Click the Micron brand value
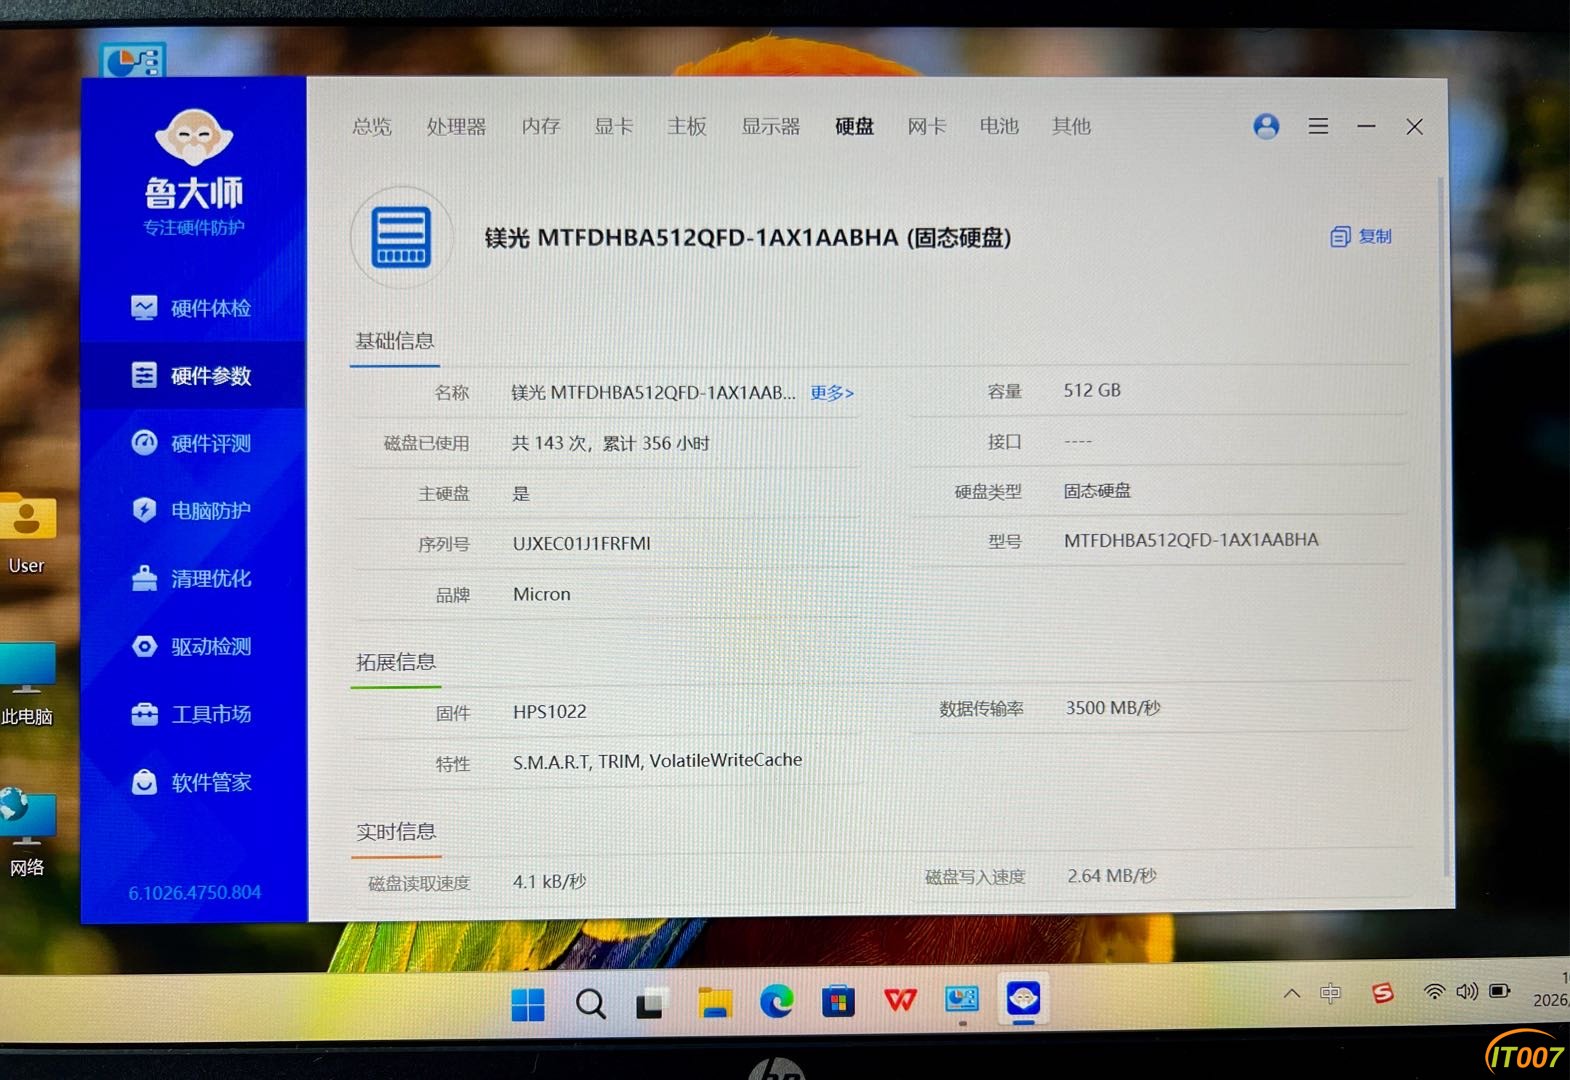Image resolution: width=1570 pixels, height=1080 pixels. point(542,594)
